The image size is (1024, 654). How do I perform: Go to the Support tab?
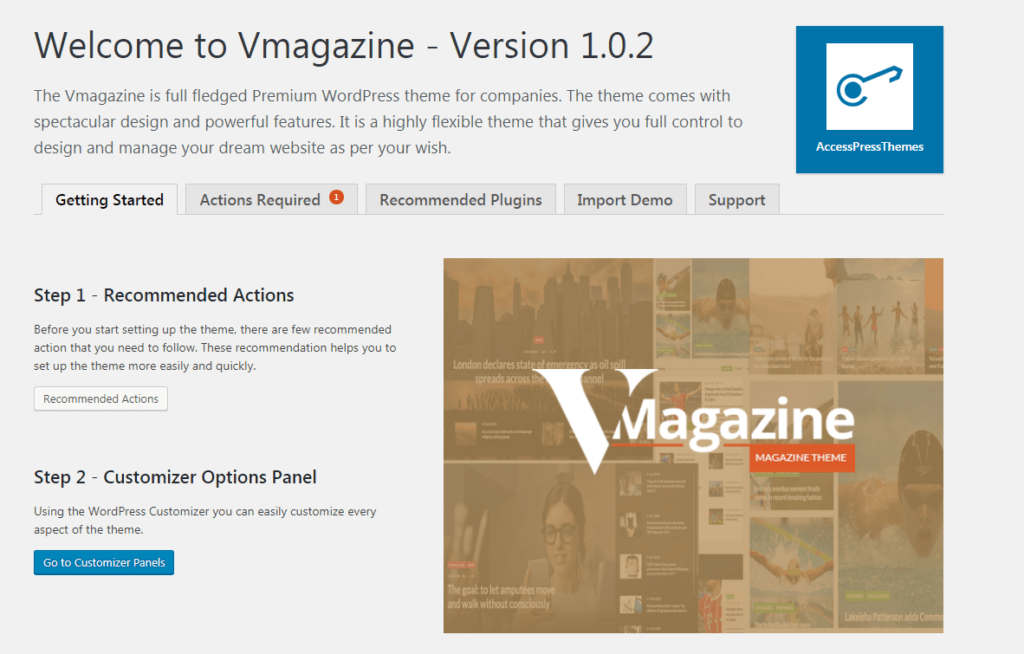(x=737, y=199)
